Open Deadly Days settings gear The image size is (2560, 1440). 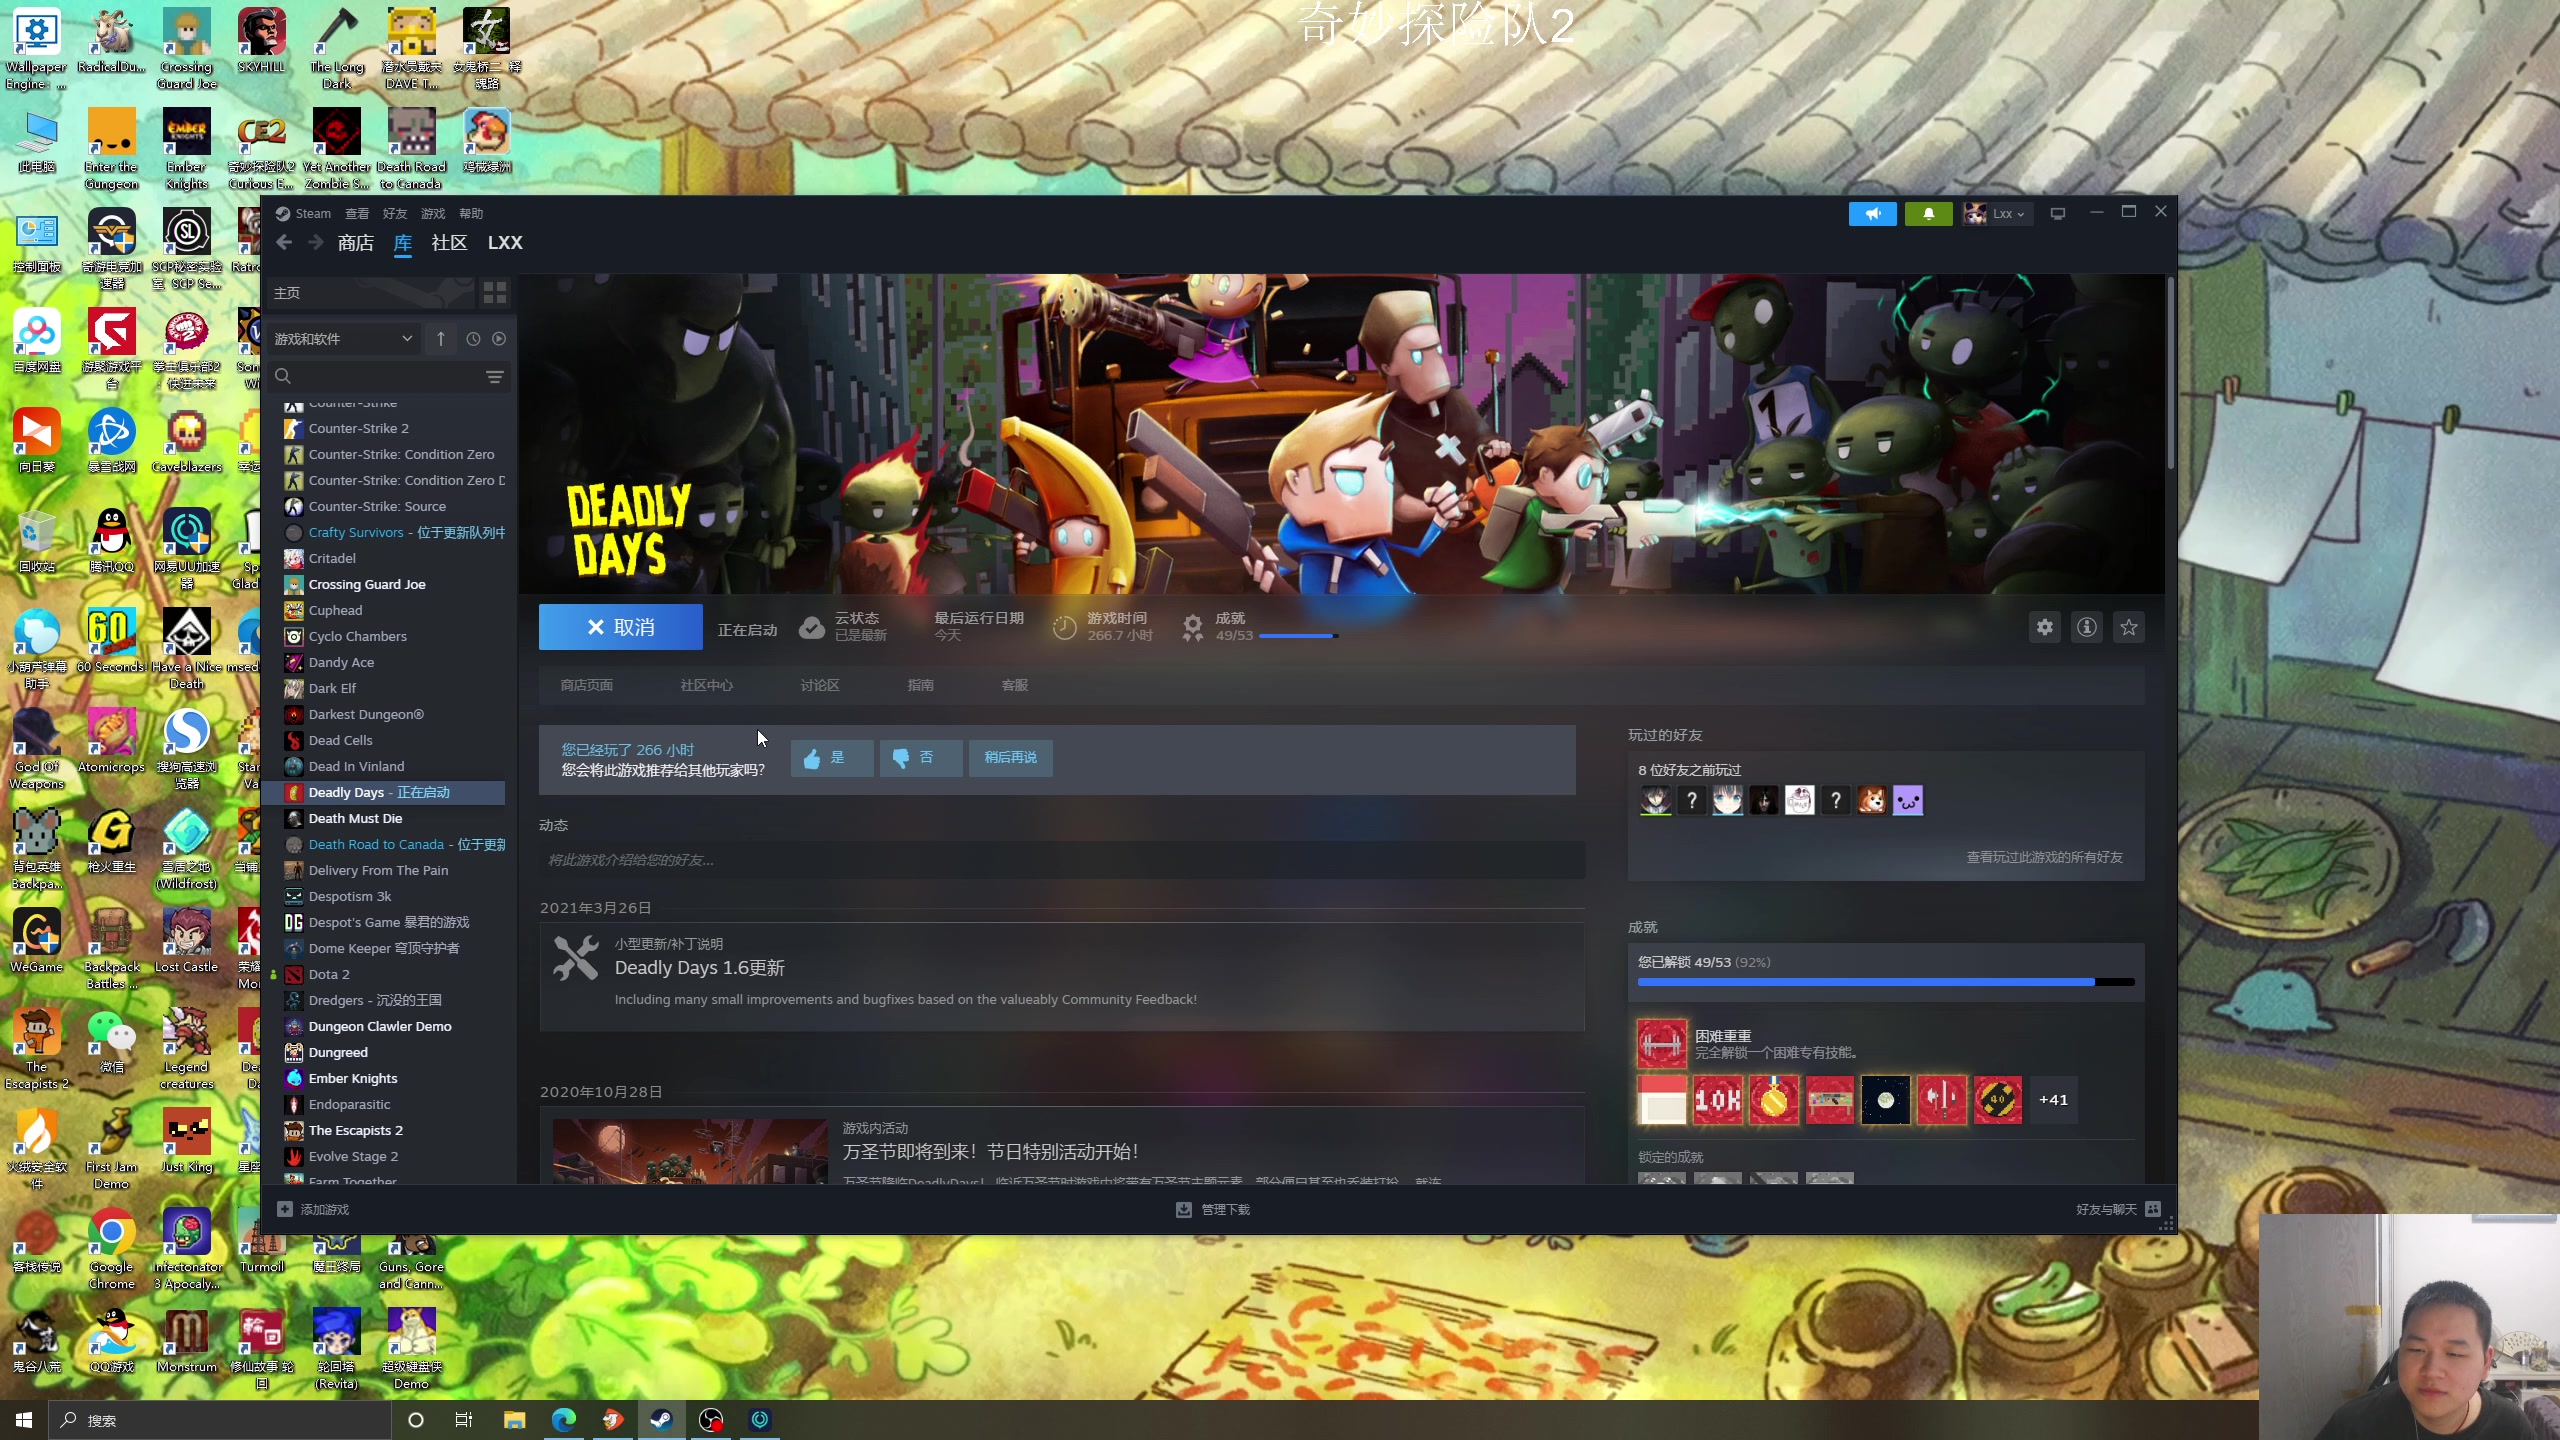(2044, 627)
